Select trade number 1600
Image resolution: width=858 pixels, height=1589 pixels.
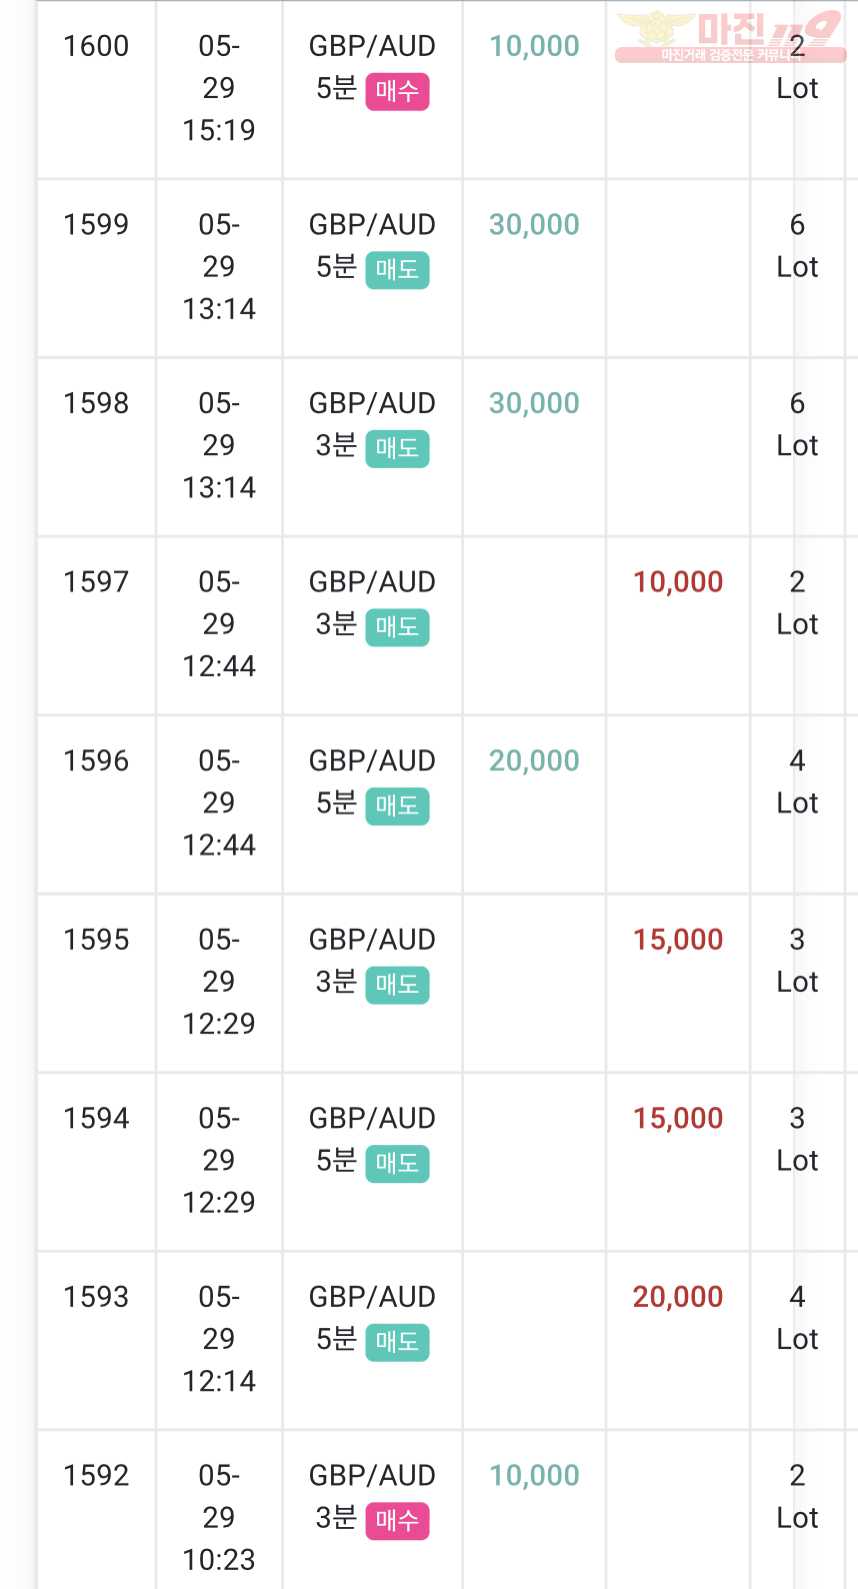[x=96, y=46]
